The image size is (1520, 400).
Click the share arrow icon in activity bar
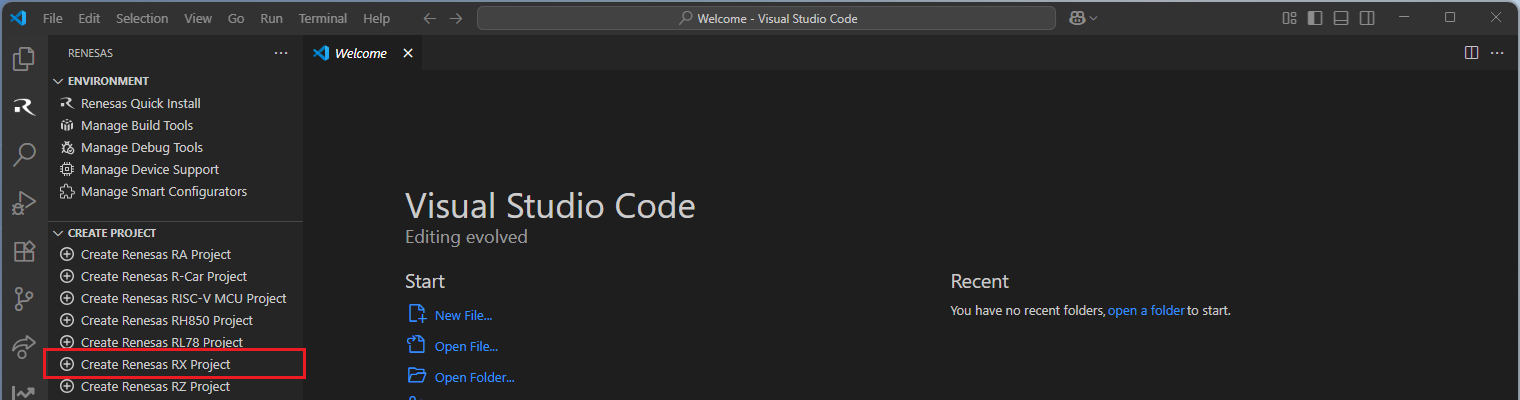click(x=23, y=347)
